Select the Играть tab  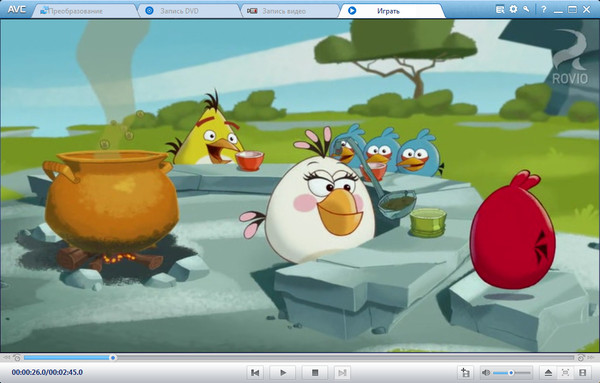point(392,11)
